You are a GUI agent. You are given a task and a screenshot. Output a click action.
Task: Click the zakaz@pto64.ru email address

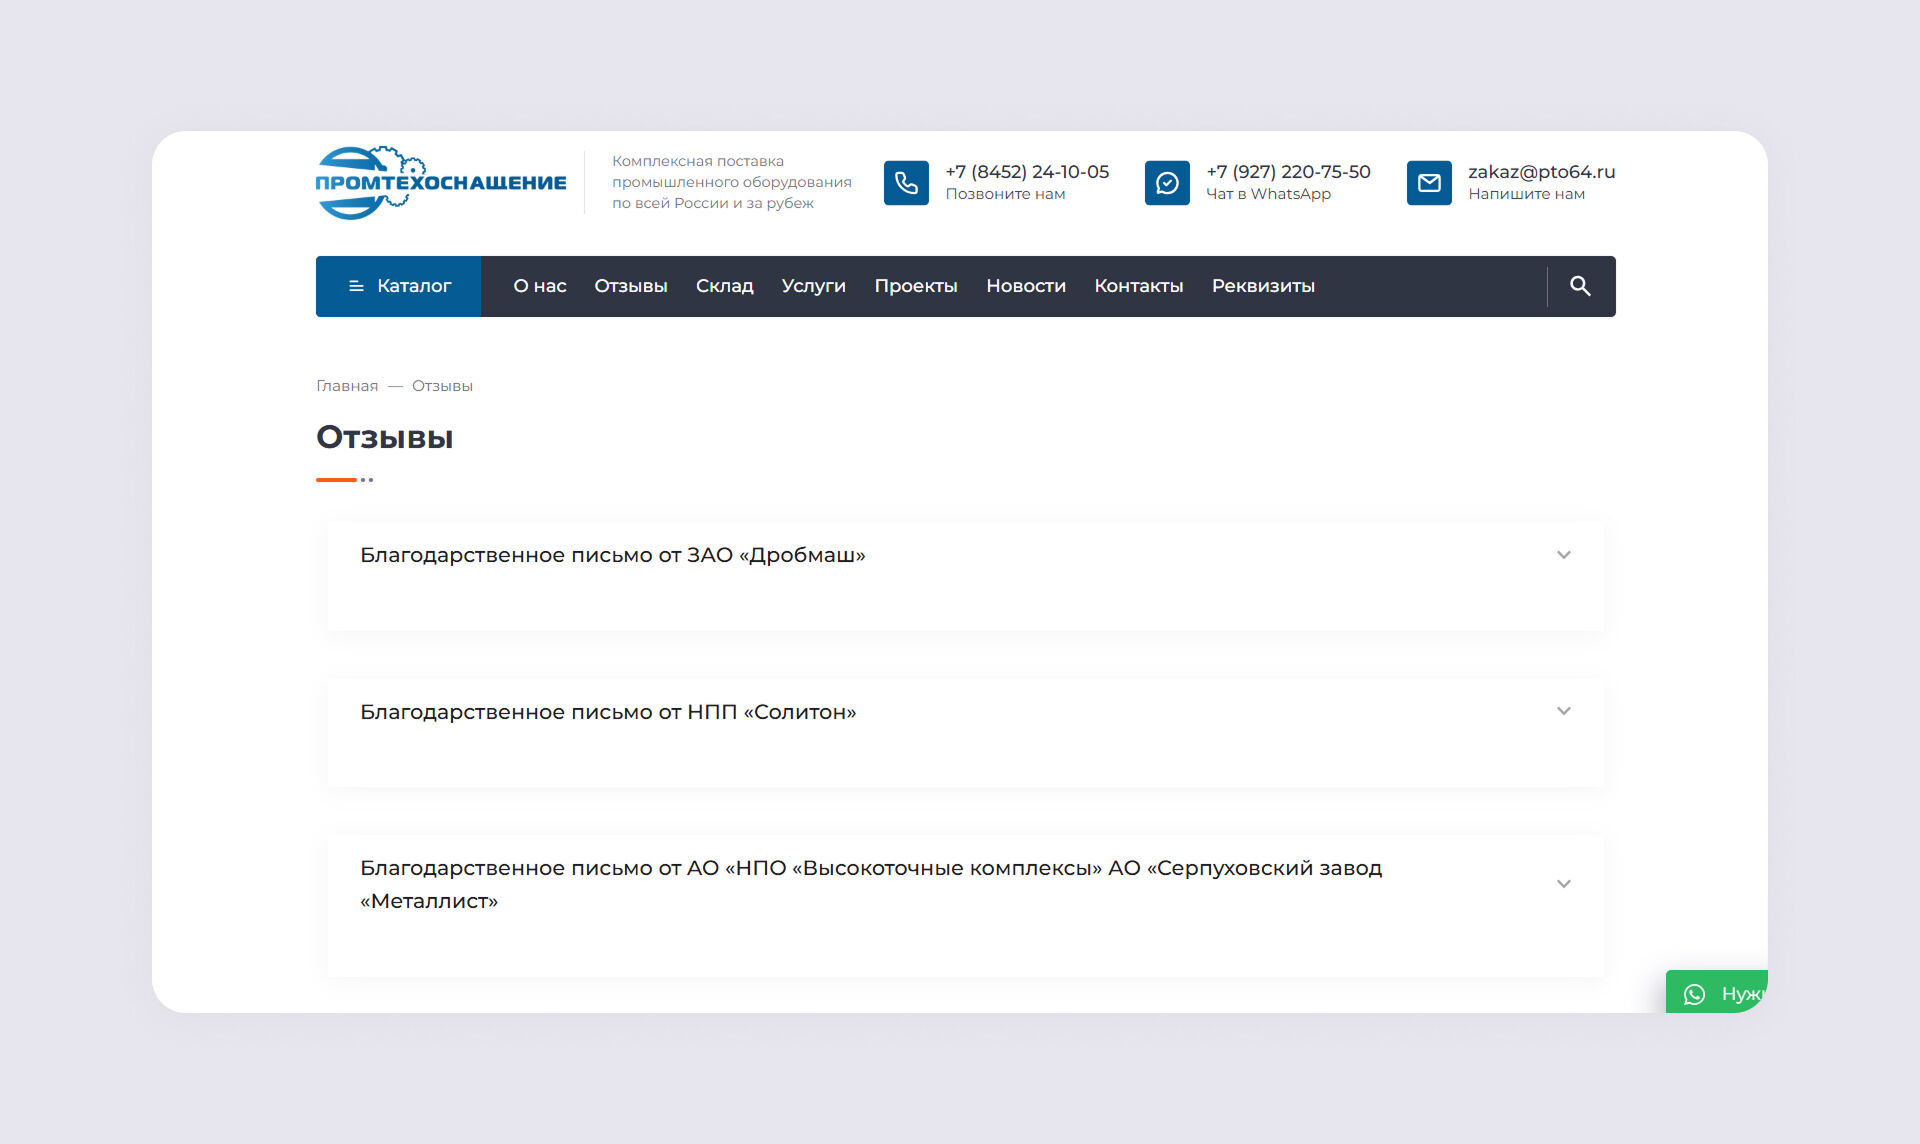coord(1541,172)
